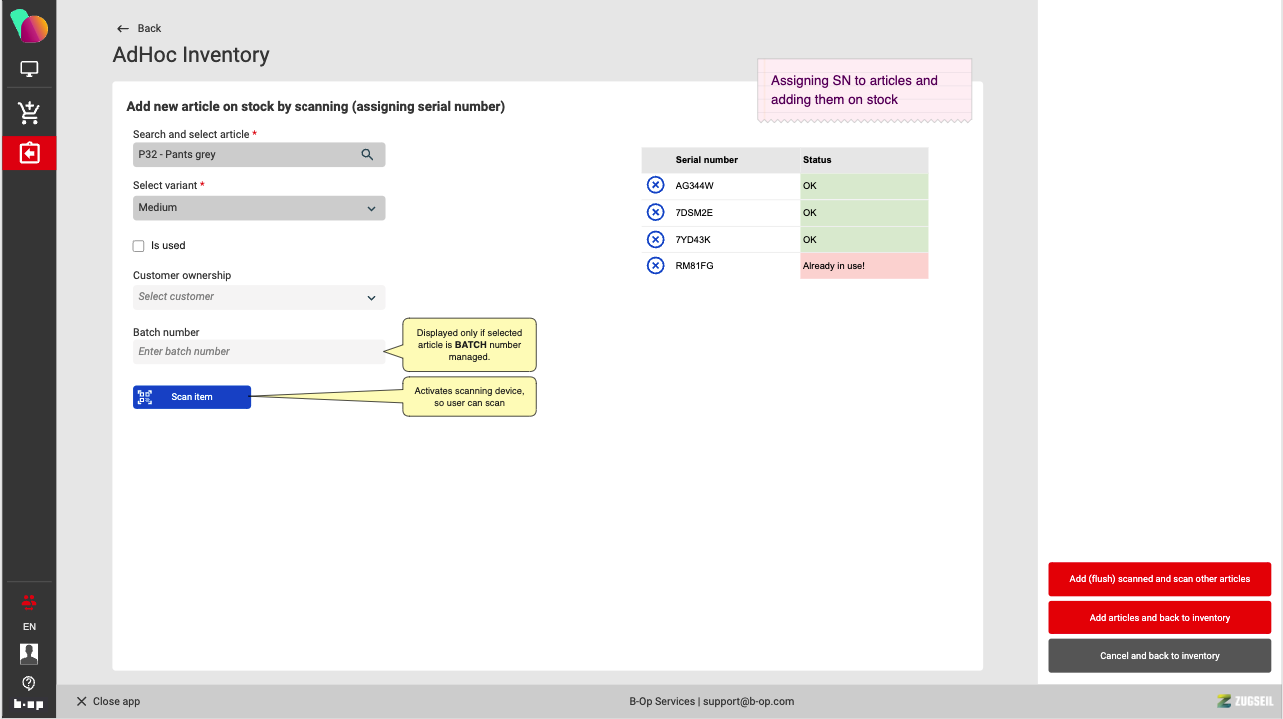Switch language via EN selector
This screenshot has height=719, width=1283.
point(29,627)
